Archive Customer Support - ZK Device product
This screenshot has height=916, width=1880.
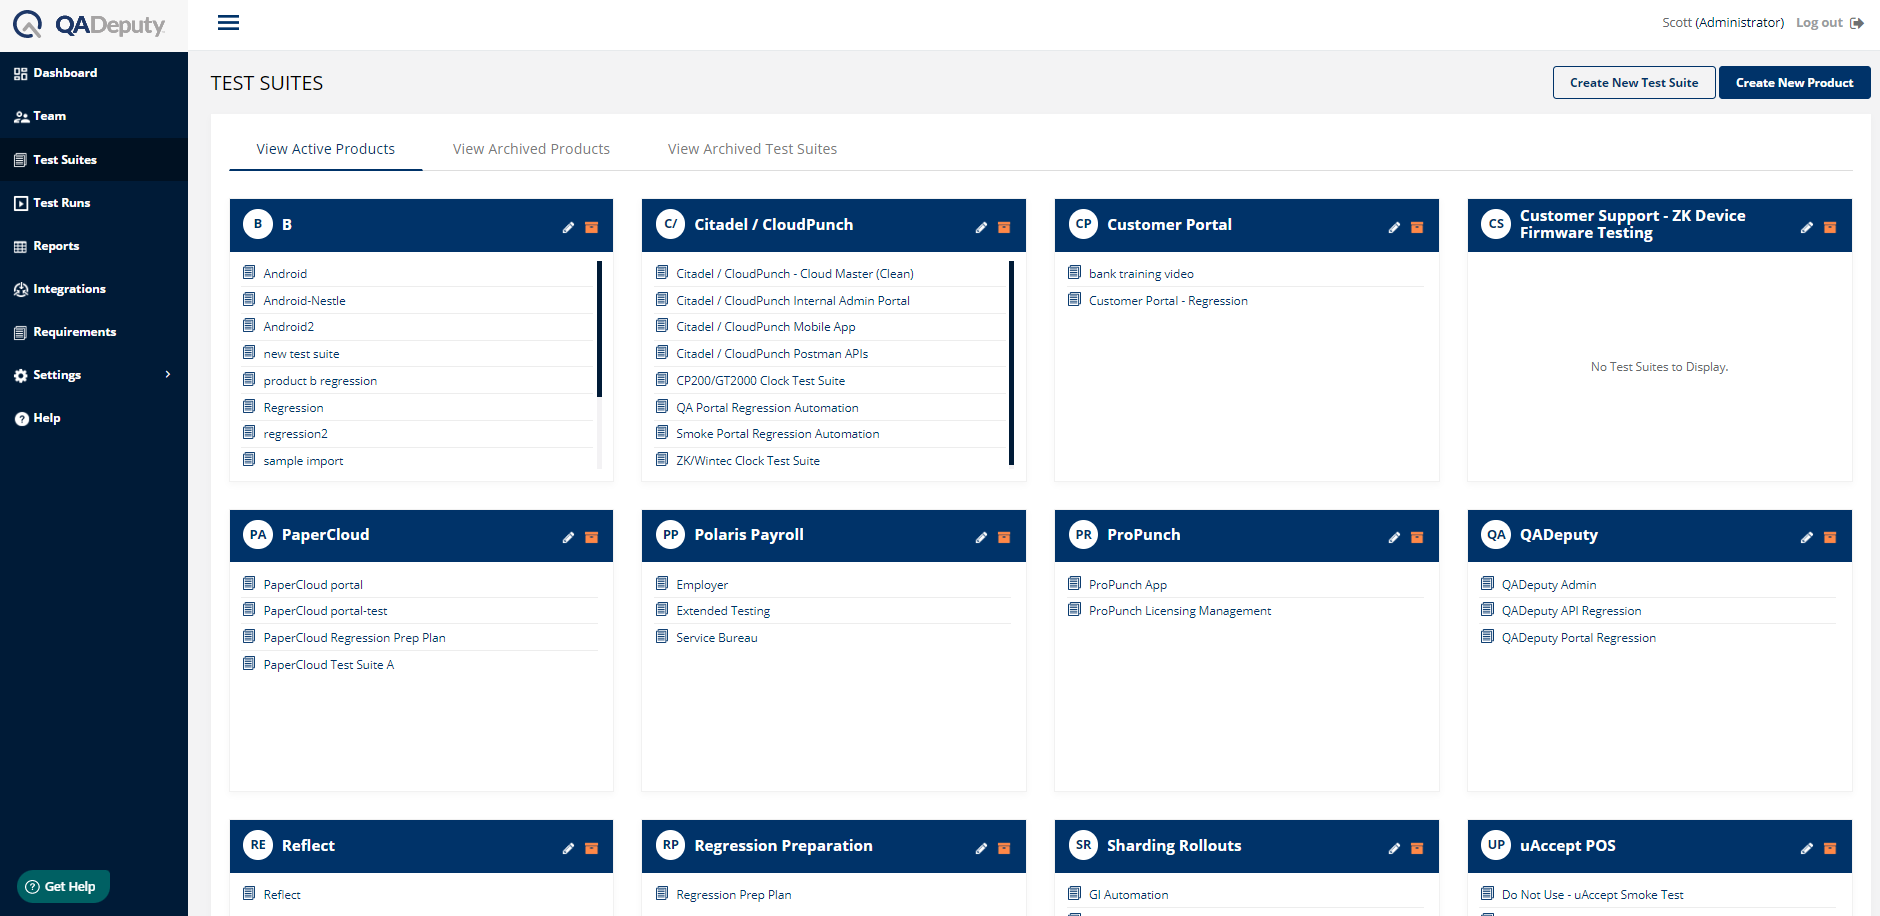(1830, 228)
